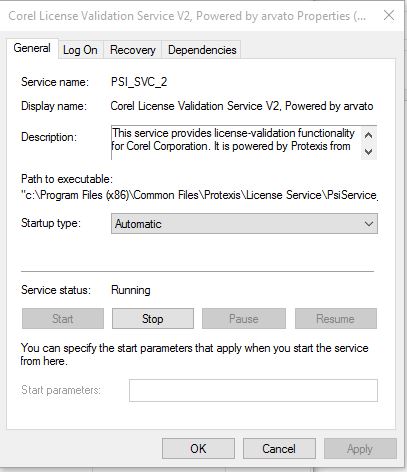The width and height of the screenshot is (407, 472).
Task: Open the Recovery tab
Action: pyautogui.click(x=133, y=50)
